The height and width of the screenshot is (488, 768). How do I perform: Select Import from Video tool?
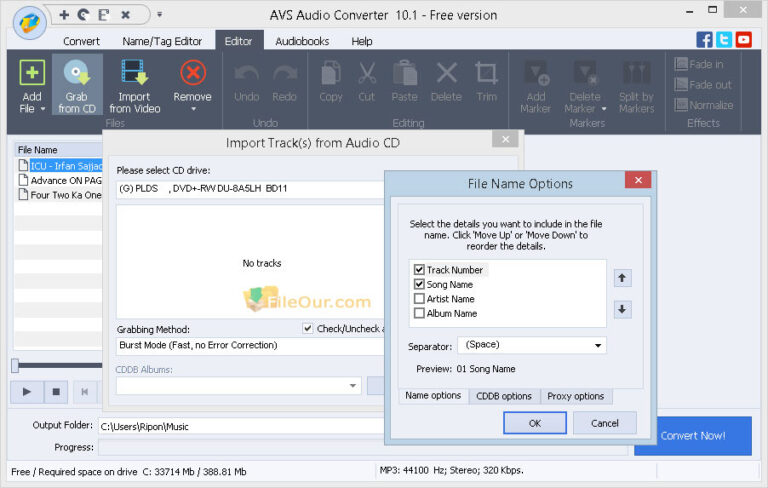click(134, 75)
